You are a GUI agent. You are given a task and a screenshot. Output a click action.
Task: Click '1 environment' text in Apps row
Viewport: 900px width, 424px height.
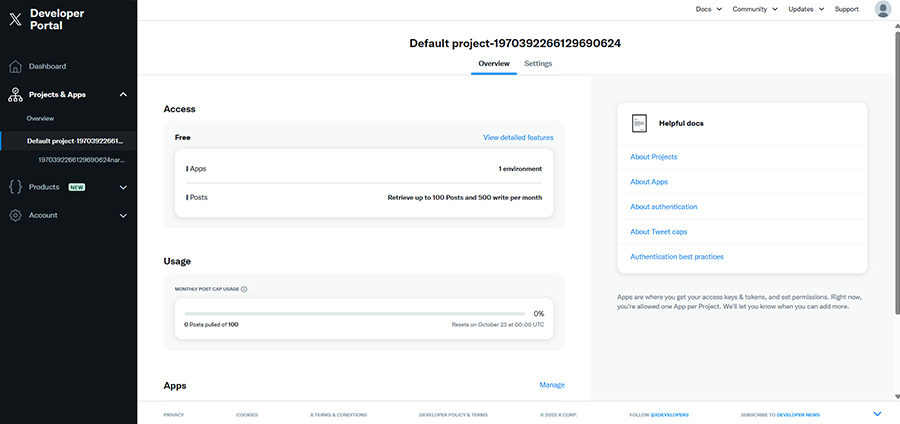(x=520, y=169)
